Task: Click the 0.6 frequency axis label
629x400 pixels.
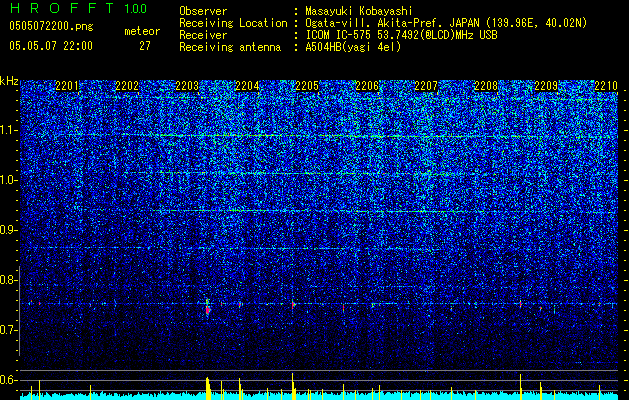Action: (x=9, y=380)
